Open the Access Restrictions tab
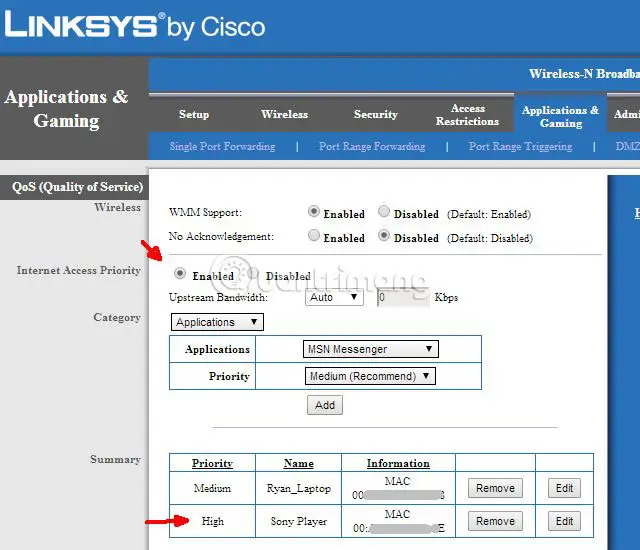The image size is (640, 550). pos(467,115)
